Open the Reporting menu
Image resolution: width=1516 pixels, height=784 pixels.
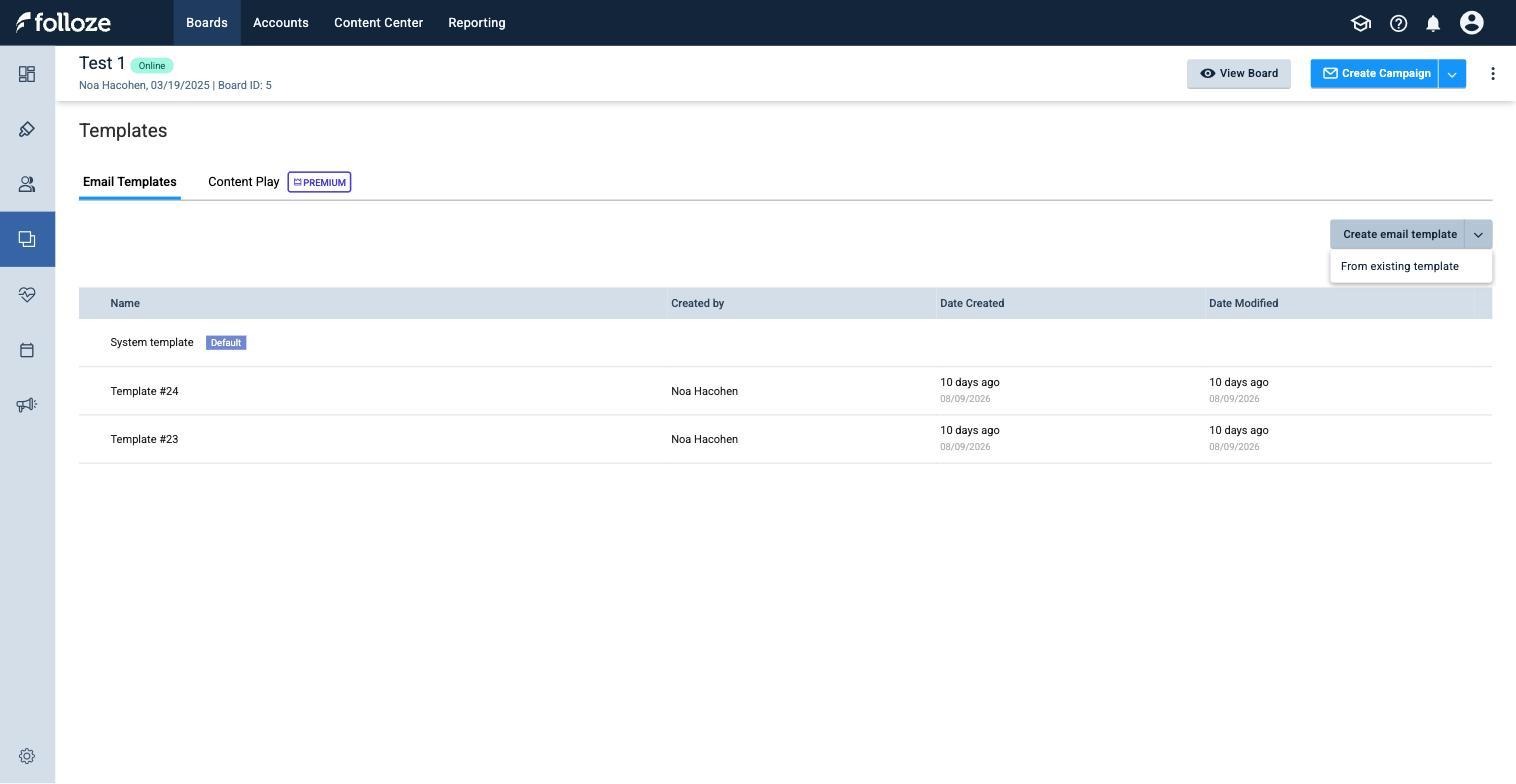tap(477, 22)
